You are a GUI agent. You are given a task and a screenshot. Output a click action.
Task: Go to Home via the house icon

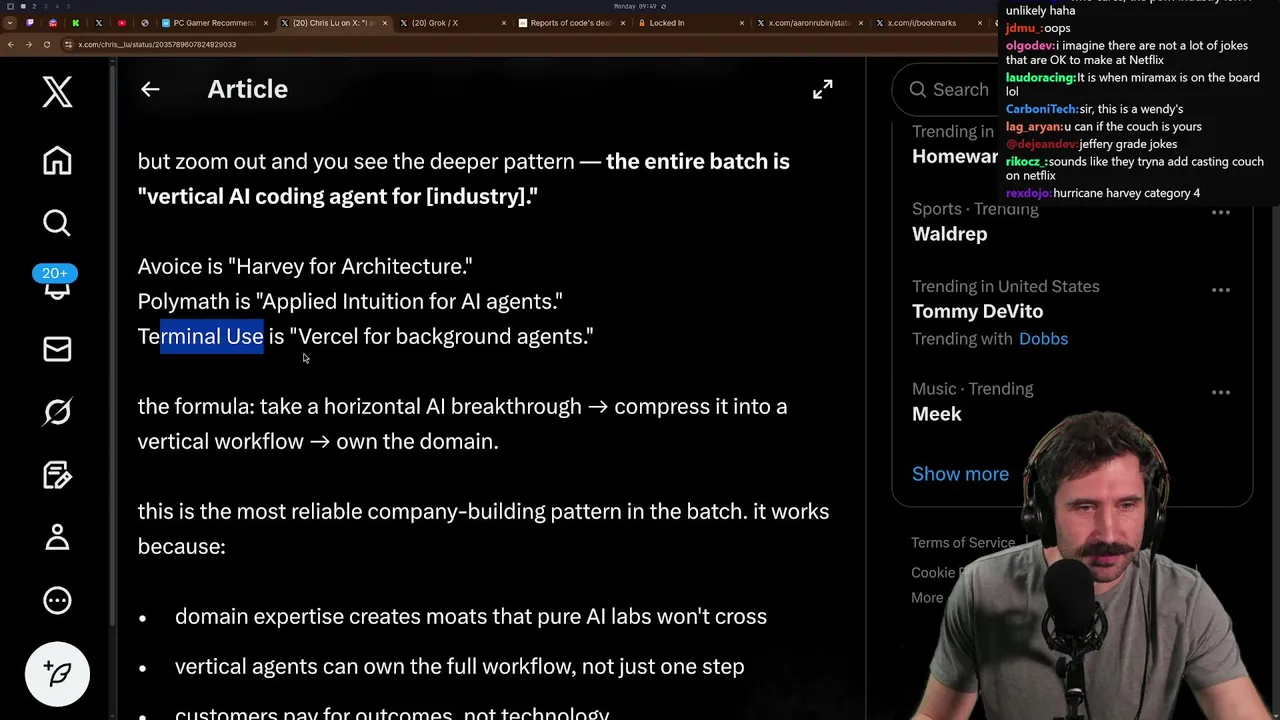pos(57,160)
